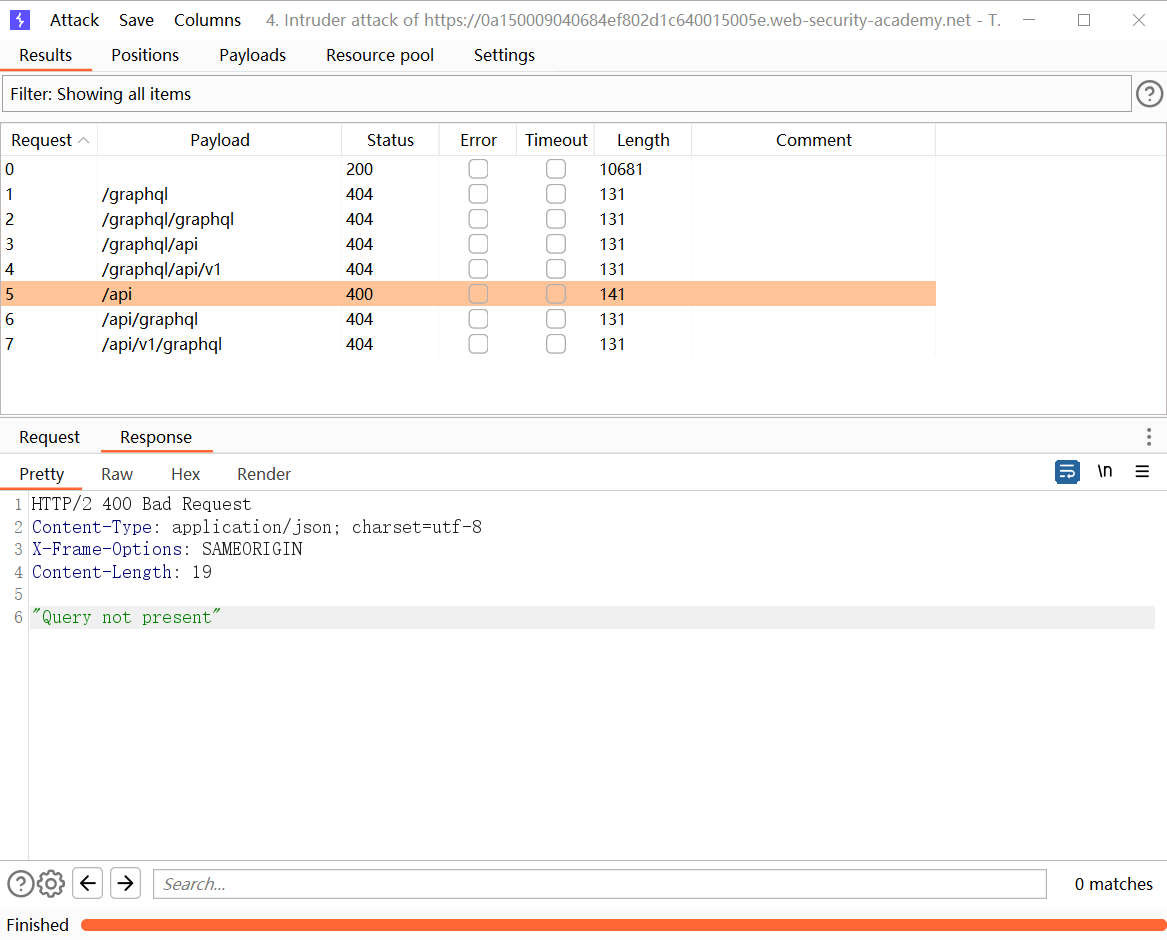Switch to the Payloads tab
The height and width of the screenshot is (940, 1167).
click(252, 55)
